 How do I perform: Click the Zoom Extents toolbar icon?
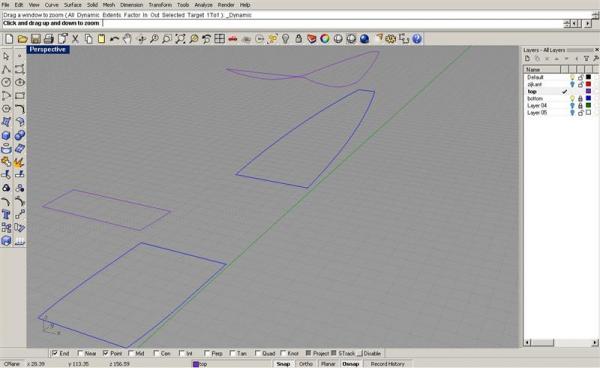[180, 39]
